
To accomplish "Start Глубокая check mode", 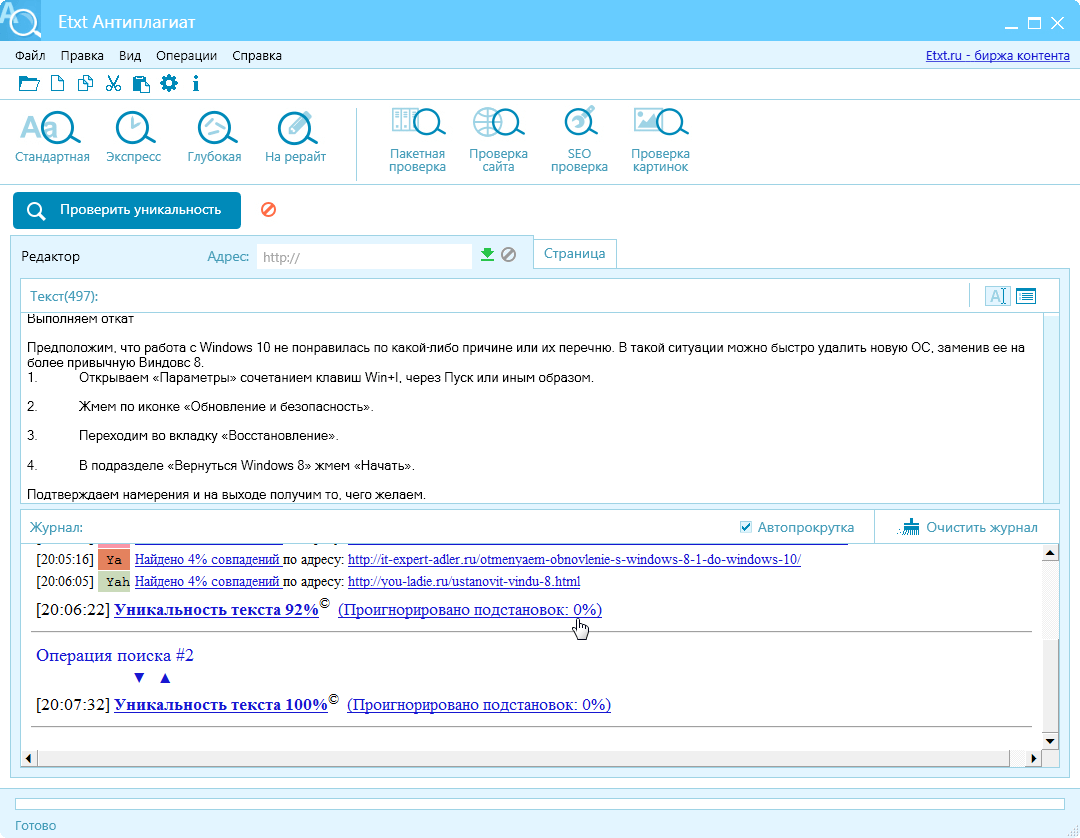I will [214, 137].
